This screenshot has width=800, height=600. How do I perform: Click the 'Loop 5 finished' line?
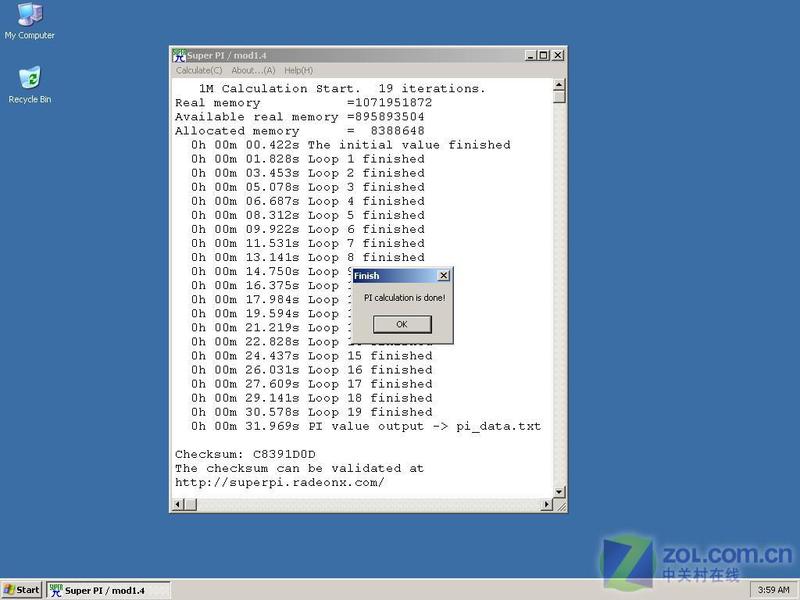tap(308, 215)
